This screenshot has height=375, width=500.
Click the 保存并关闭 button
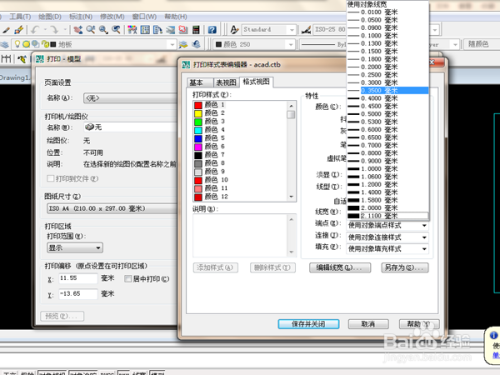308,324
